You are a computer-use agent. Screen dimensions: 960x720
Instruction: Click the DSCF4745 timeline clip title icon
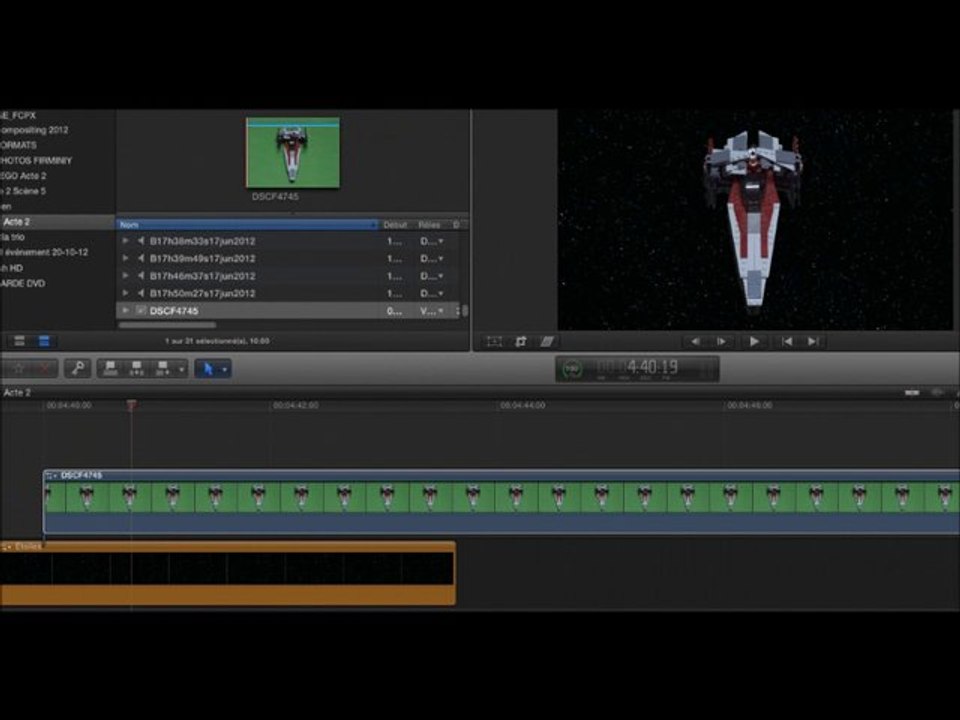click(51, 476)
